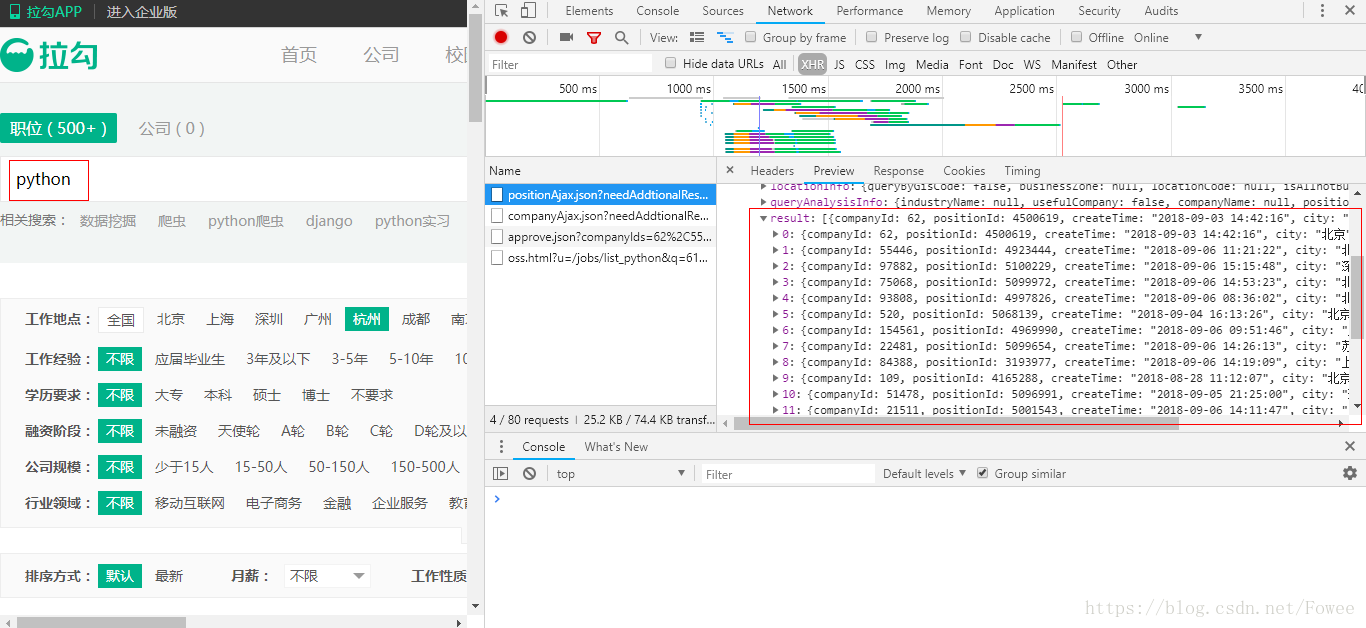Image resolution: width=1366 pixels, height=628 pixels.
Task: Select the positionAjax.json request row
Action: pyautogui.click(x=601, y=194)
